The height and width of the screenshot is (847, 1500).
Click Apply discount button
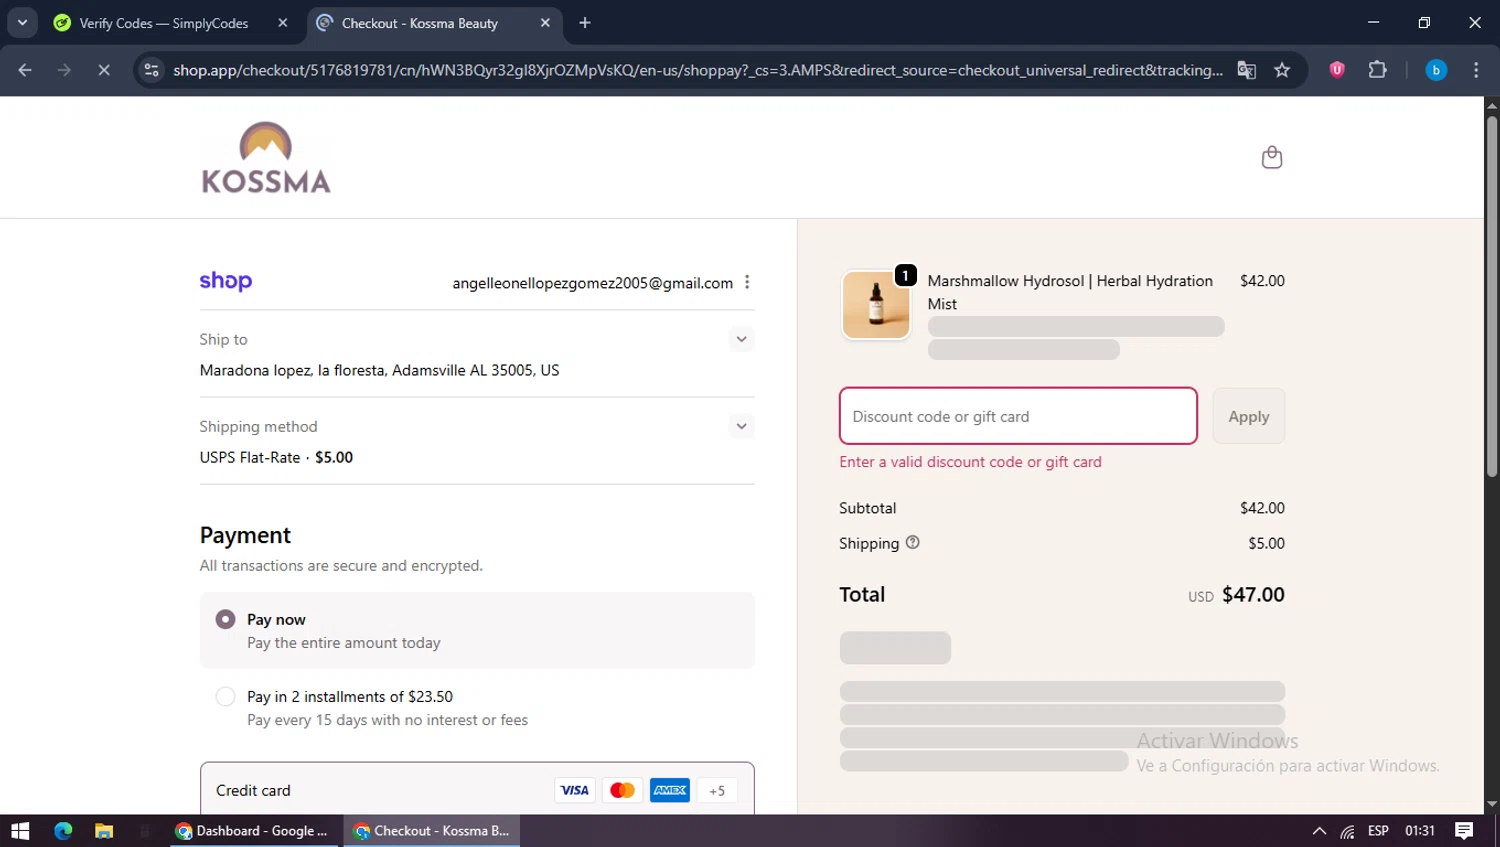[1249, 416]
